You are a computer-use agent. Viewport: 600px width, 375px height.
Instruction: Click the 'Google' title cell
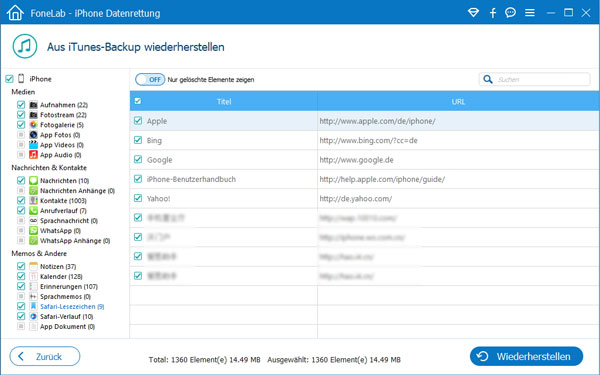[x=159, y=160]
